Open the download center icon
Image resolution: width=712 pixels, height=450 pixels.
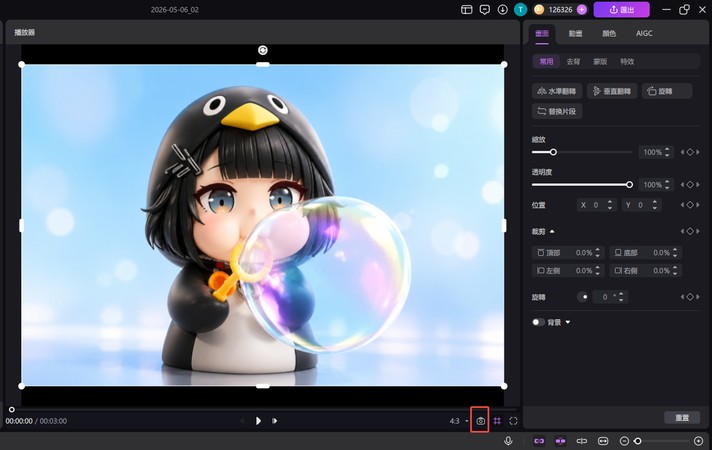pos(502,10)
